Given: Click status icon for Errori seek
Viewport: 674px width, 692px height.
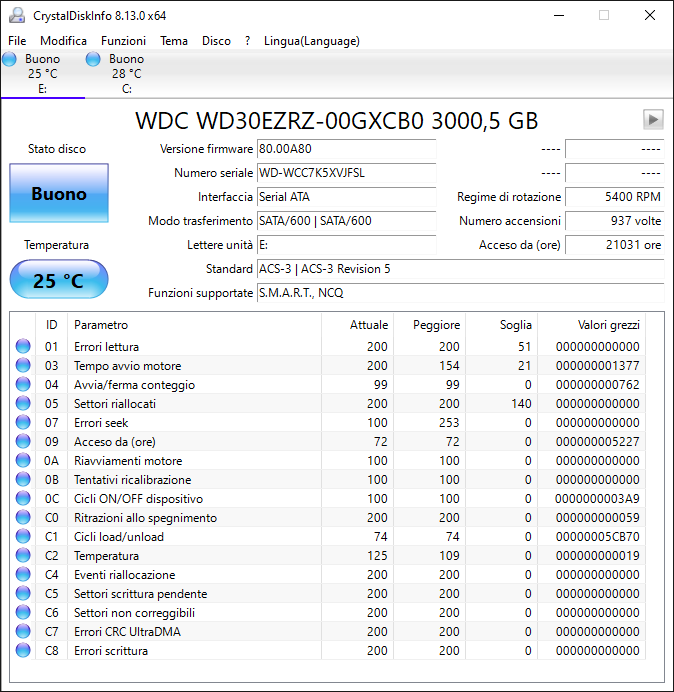Looking at the screenshot, I should point(23,422).
